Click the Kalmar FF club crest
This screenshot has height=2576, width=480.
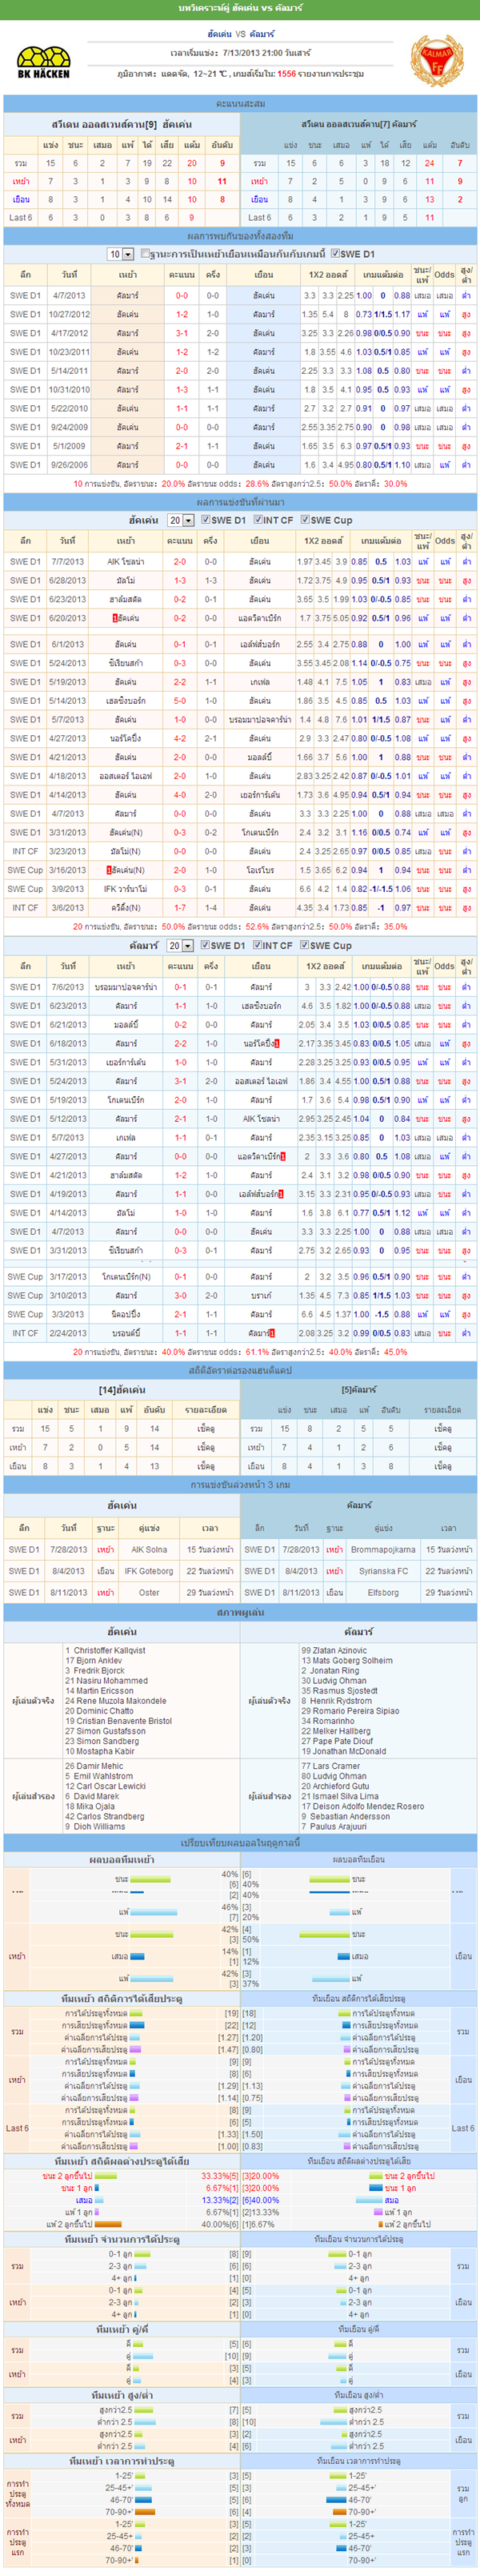point(436,61)
